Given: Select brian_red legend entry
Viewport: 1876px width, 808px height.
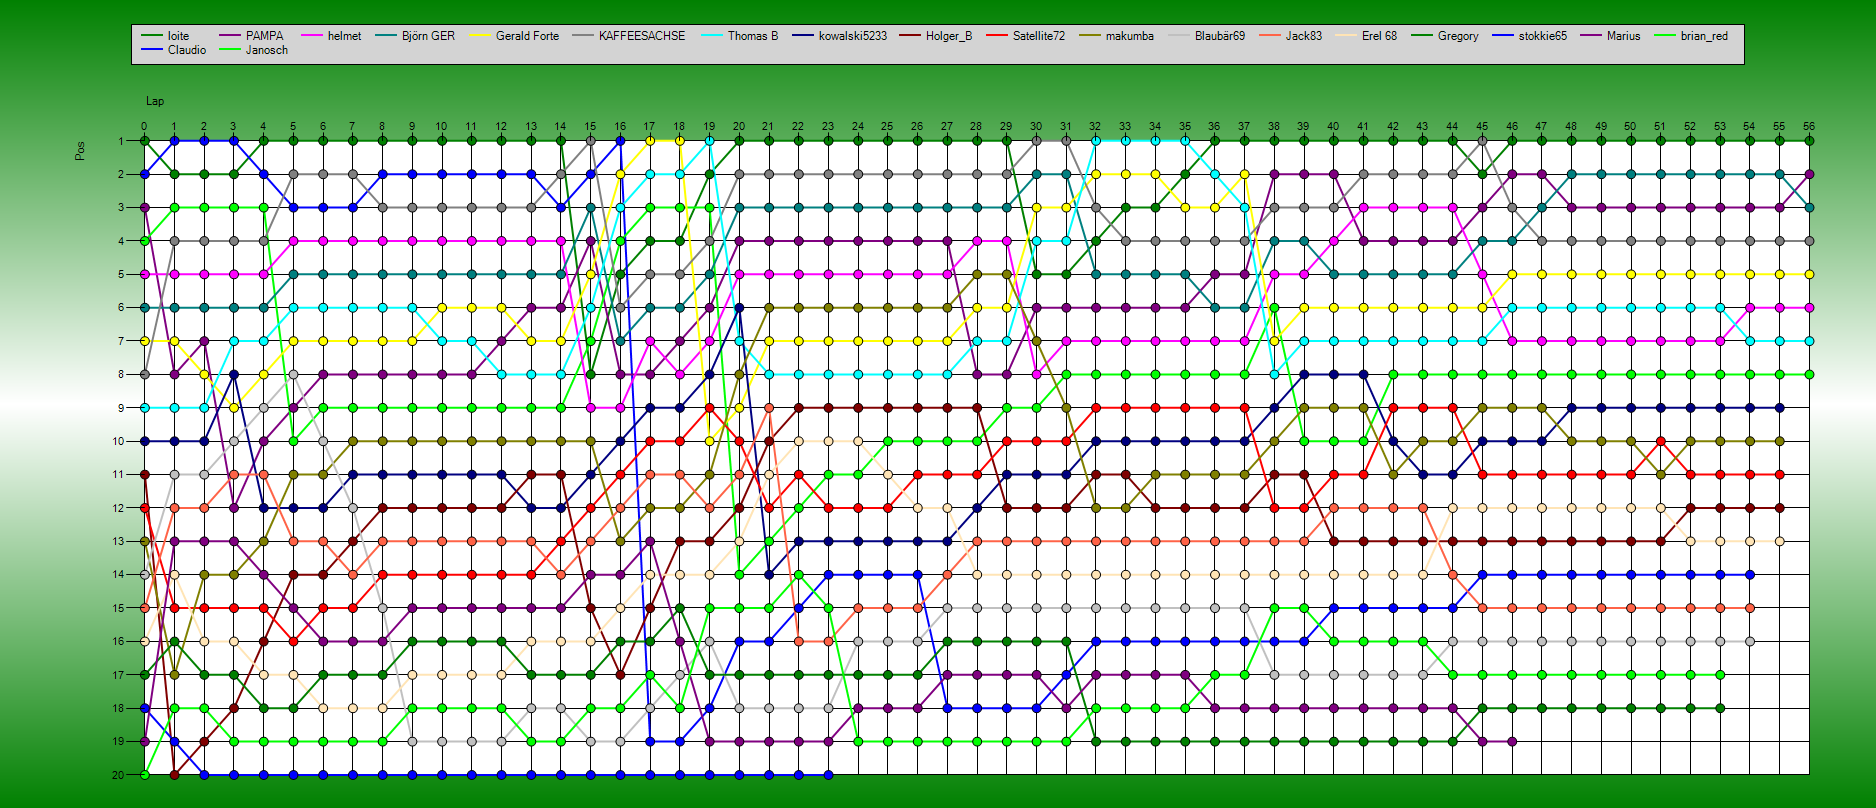Looking at the screenshot, I should 1704,36.
